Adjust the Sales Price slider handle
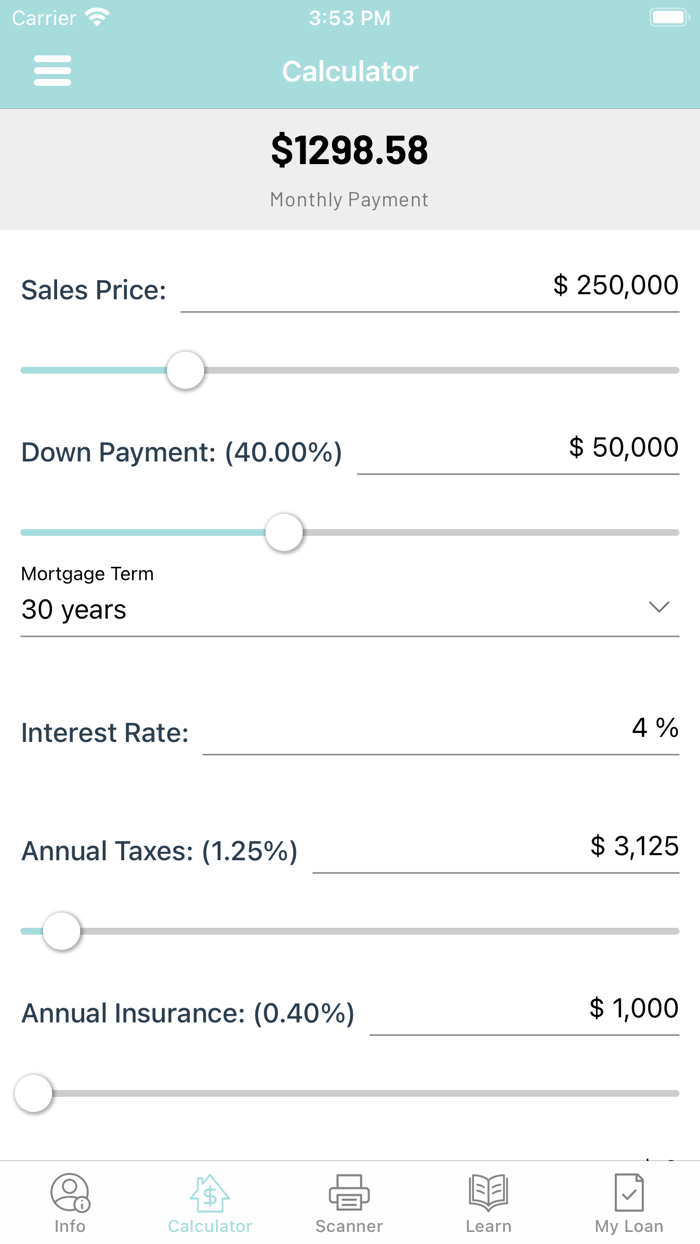Viewport: 700px width, 1244px height. (x=185, y=370)
